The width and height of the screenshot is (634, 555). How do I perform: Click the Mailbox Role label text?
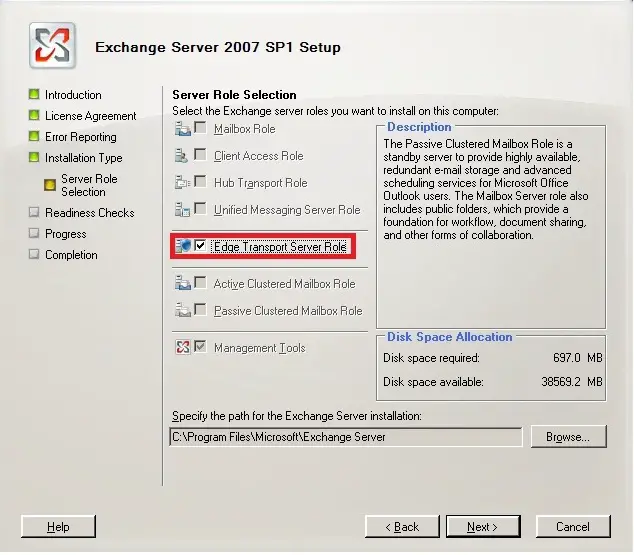tap(245, 129)
